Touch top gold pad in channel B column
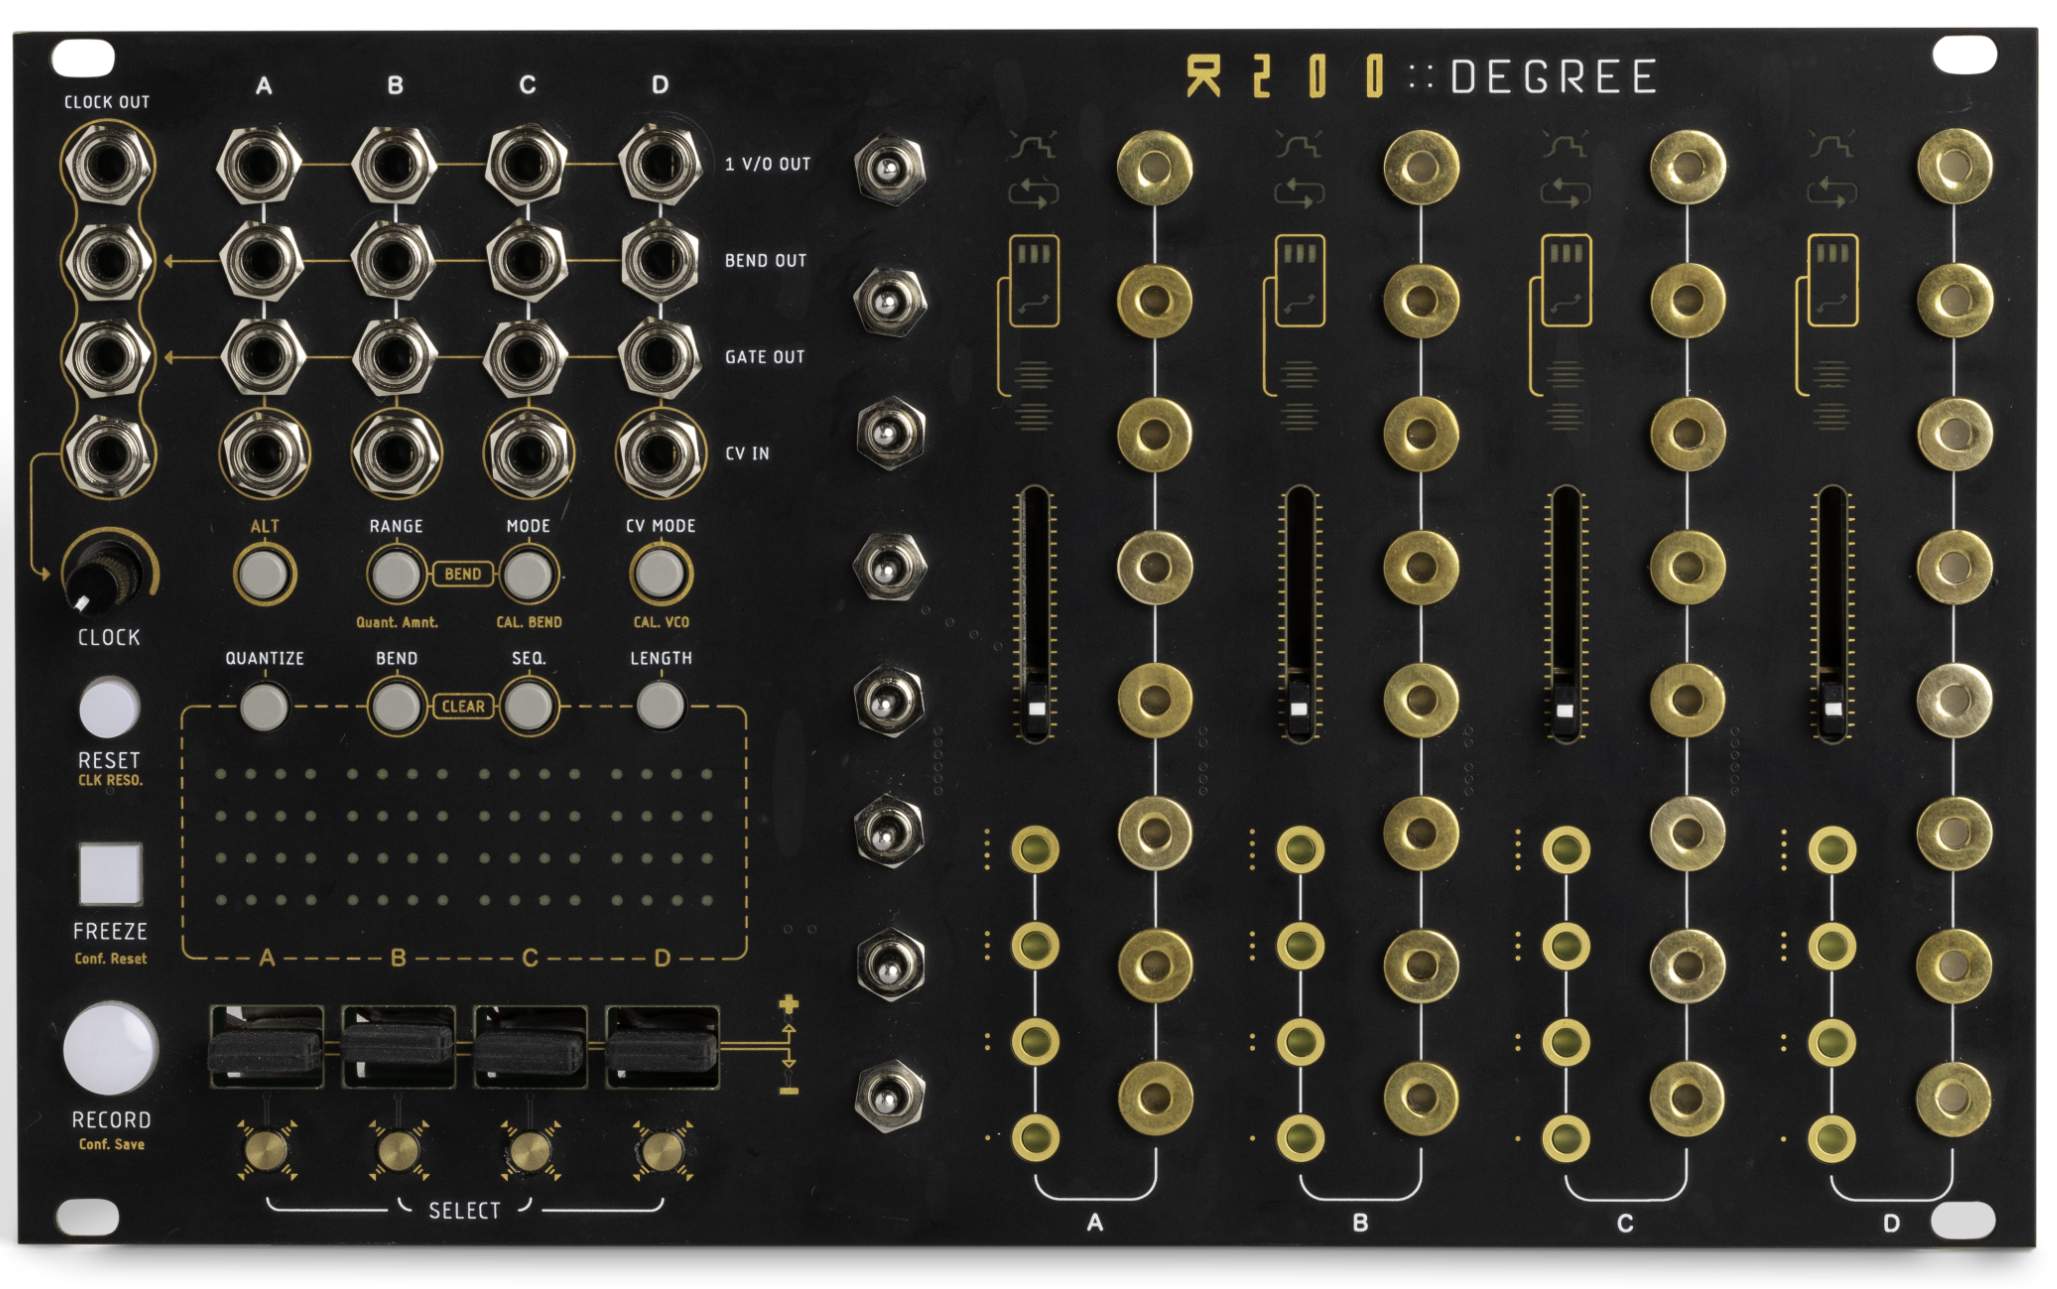This screenshot has width=2057, height=1289. pyautogui.click(x=1420, y=167)
